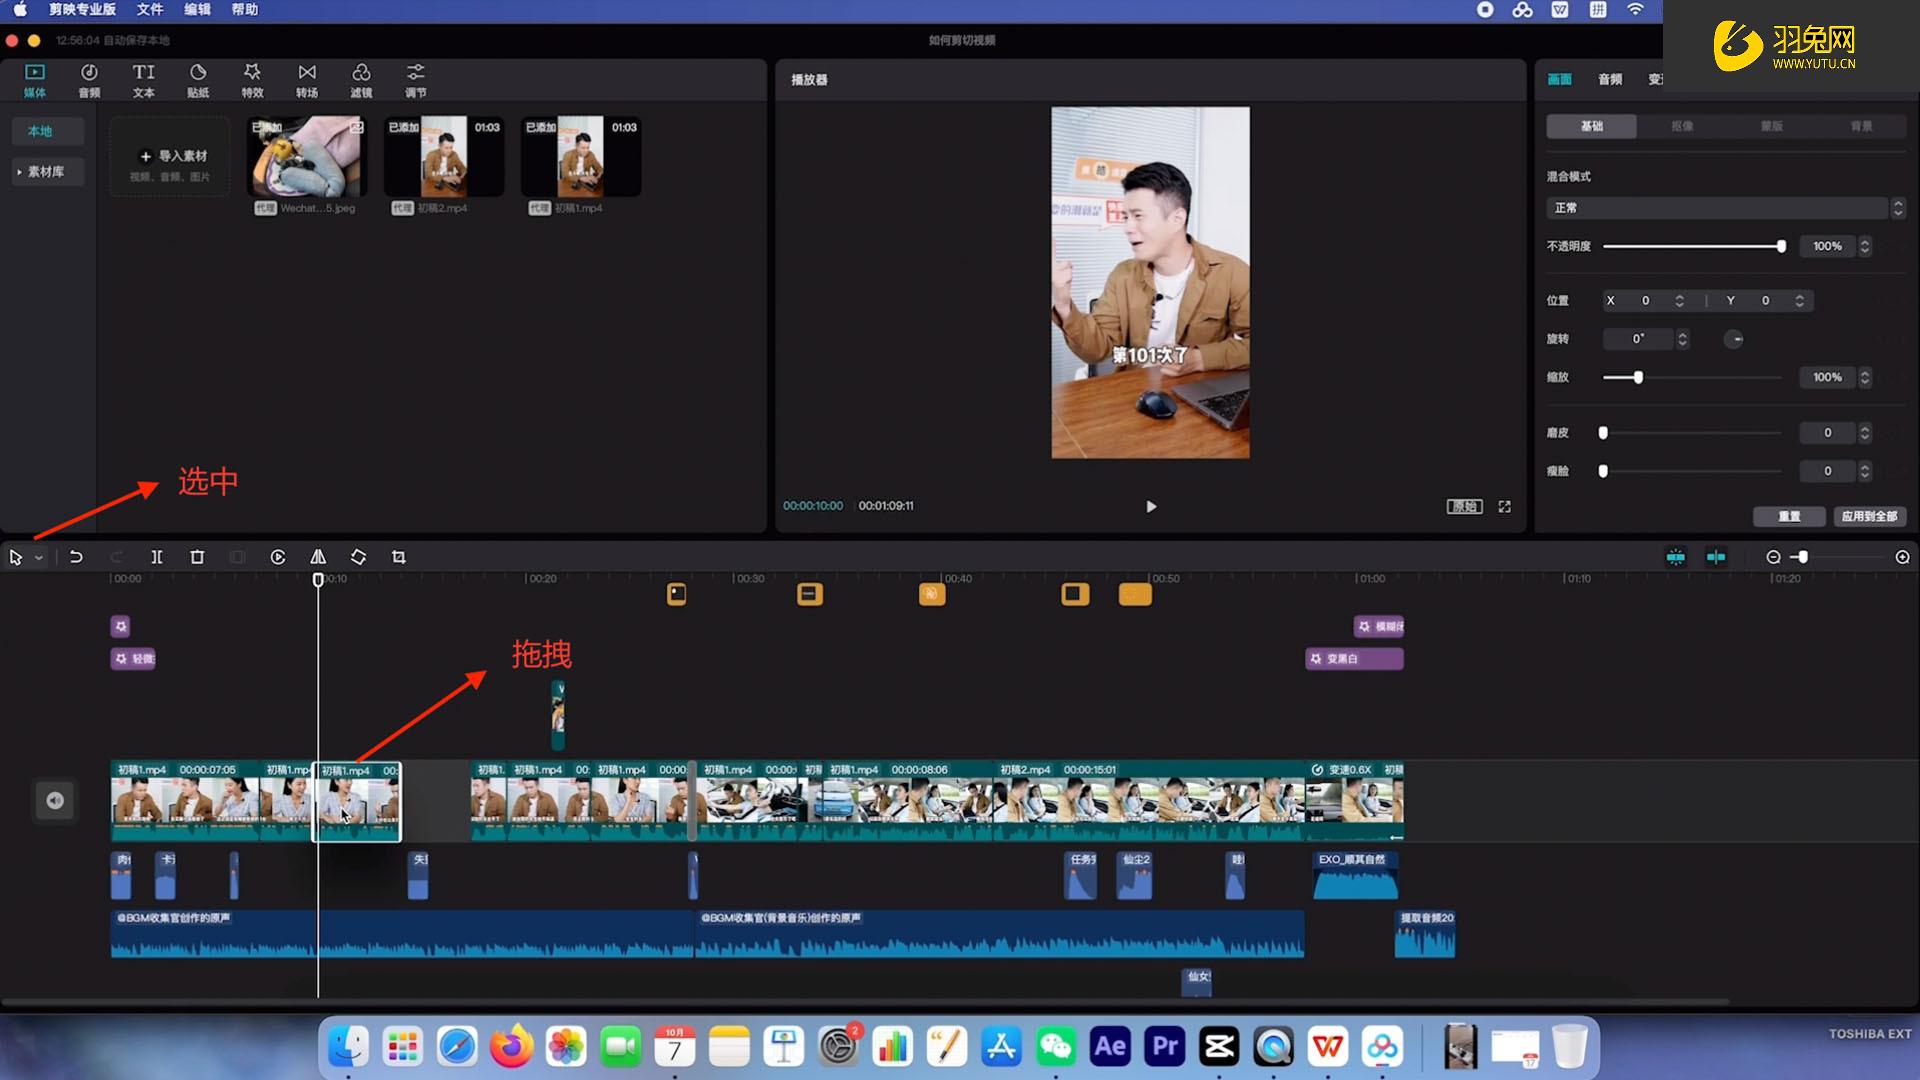The width and height of the screenshot is (1920, 1080).
Task: Open the 混合模式 blend mode dropdown 正常
Action: pyautogui.click(x=1725, y=208)
